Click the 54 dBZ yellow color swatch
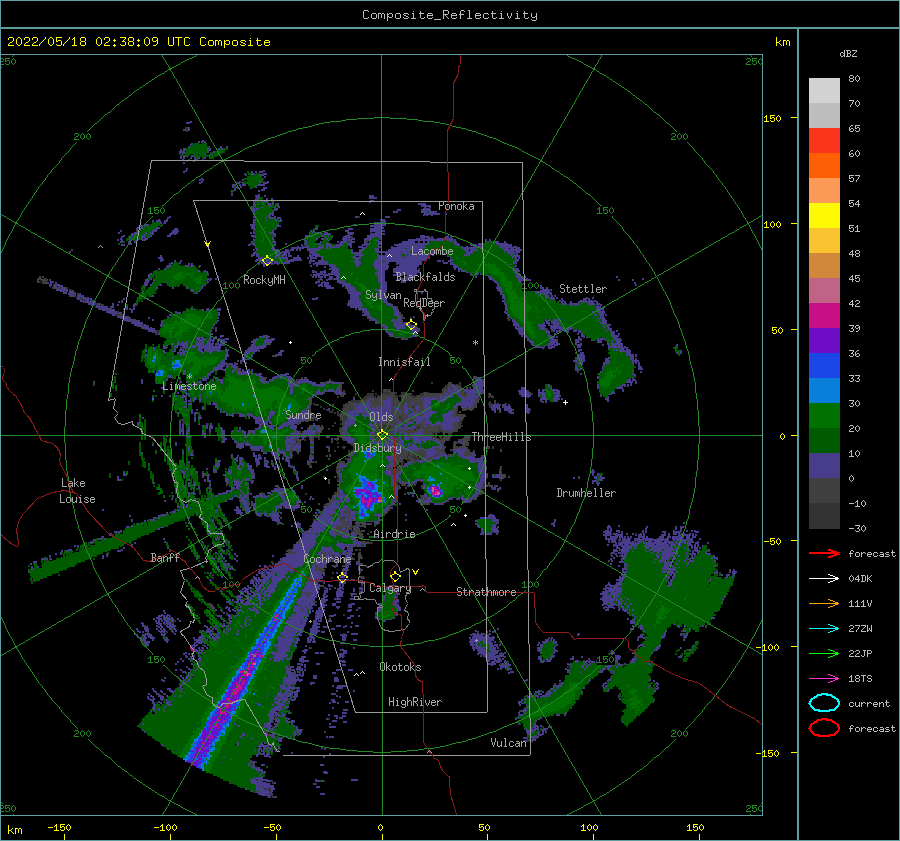 [x=824, y=215]
